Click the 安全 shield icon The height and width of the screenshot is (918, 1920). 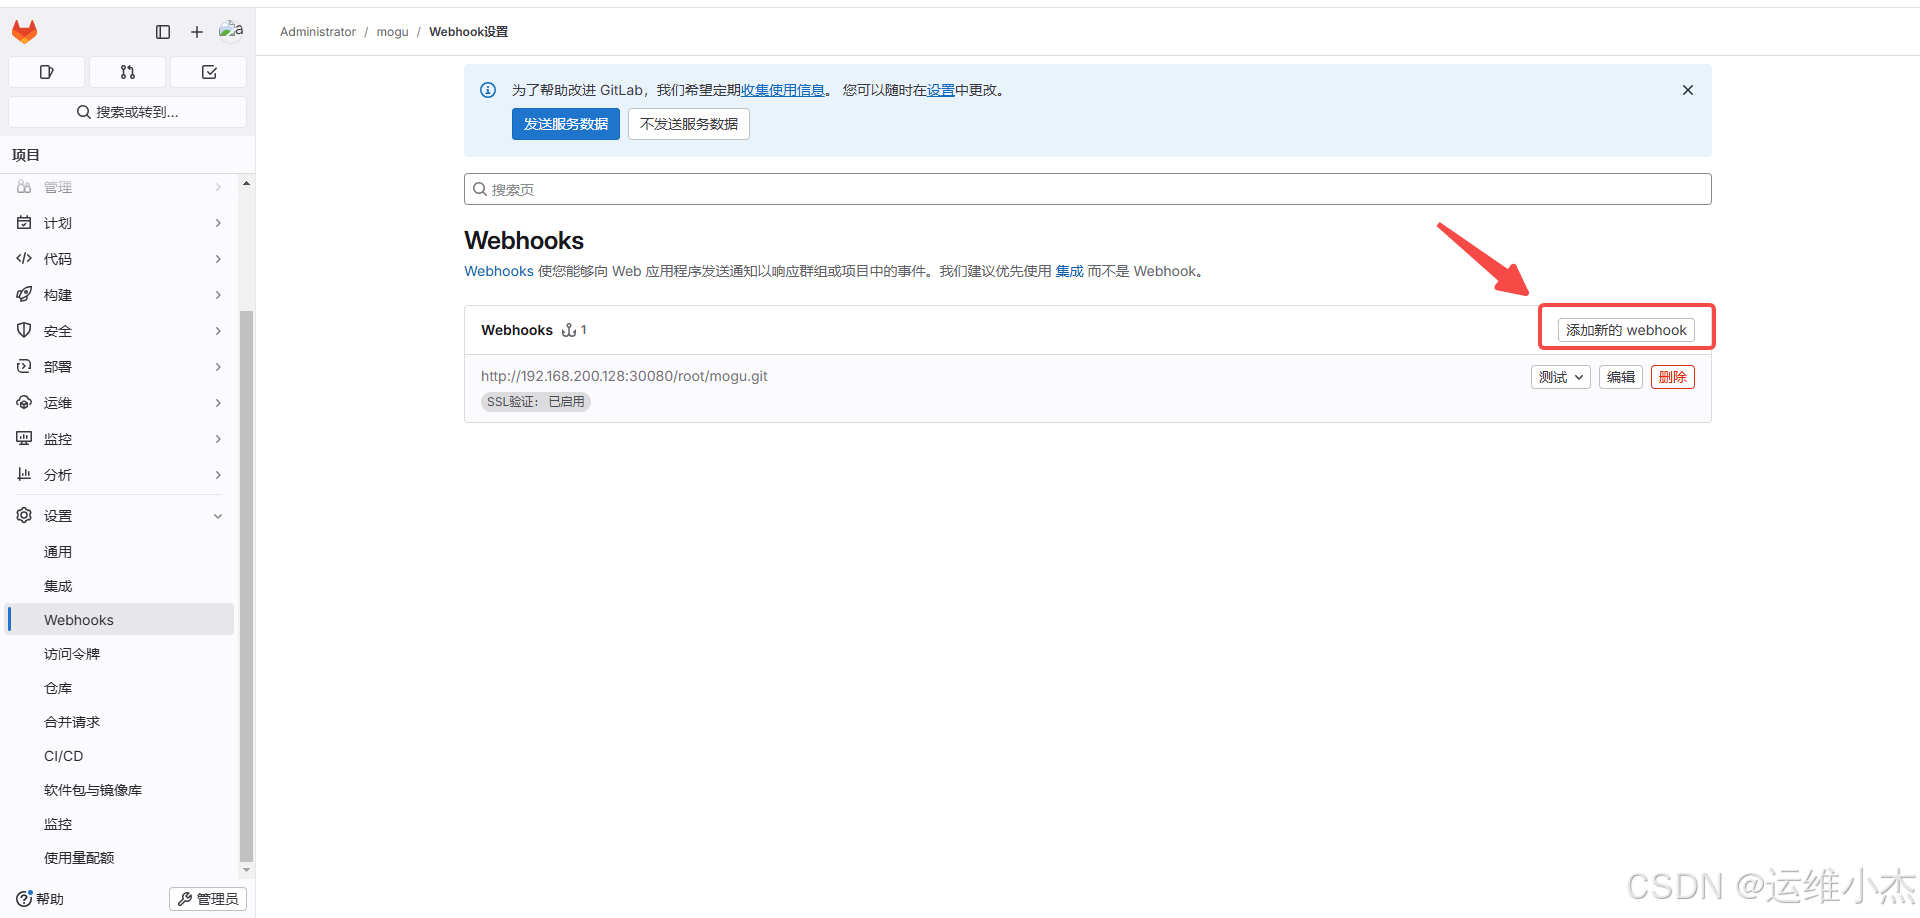tap(24, 331)
